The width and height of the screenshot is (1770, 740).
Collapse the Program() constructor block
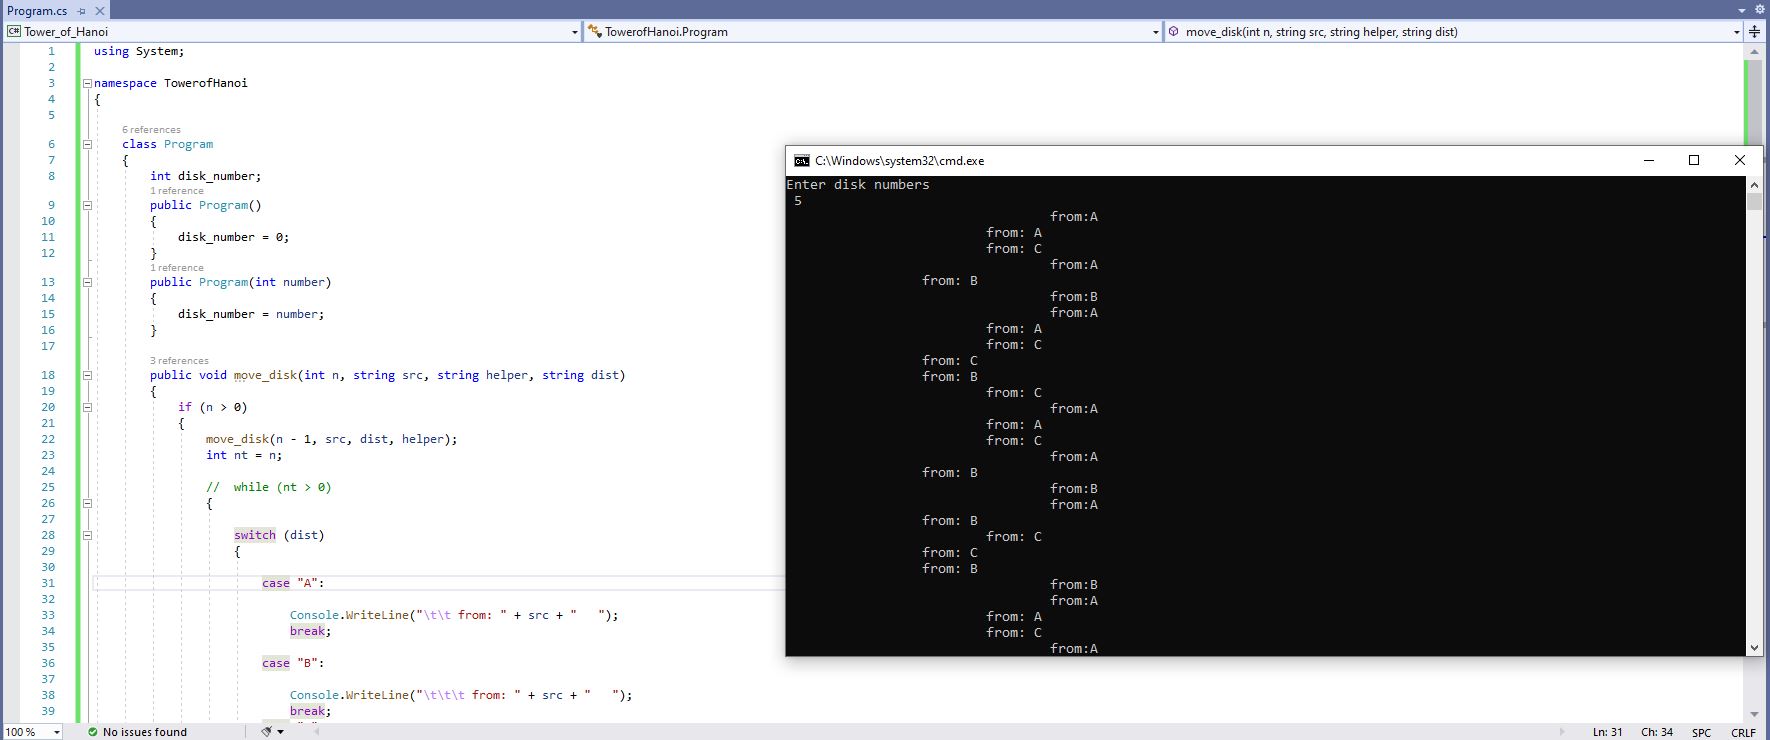87,205
